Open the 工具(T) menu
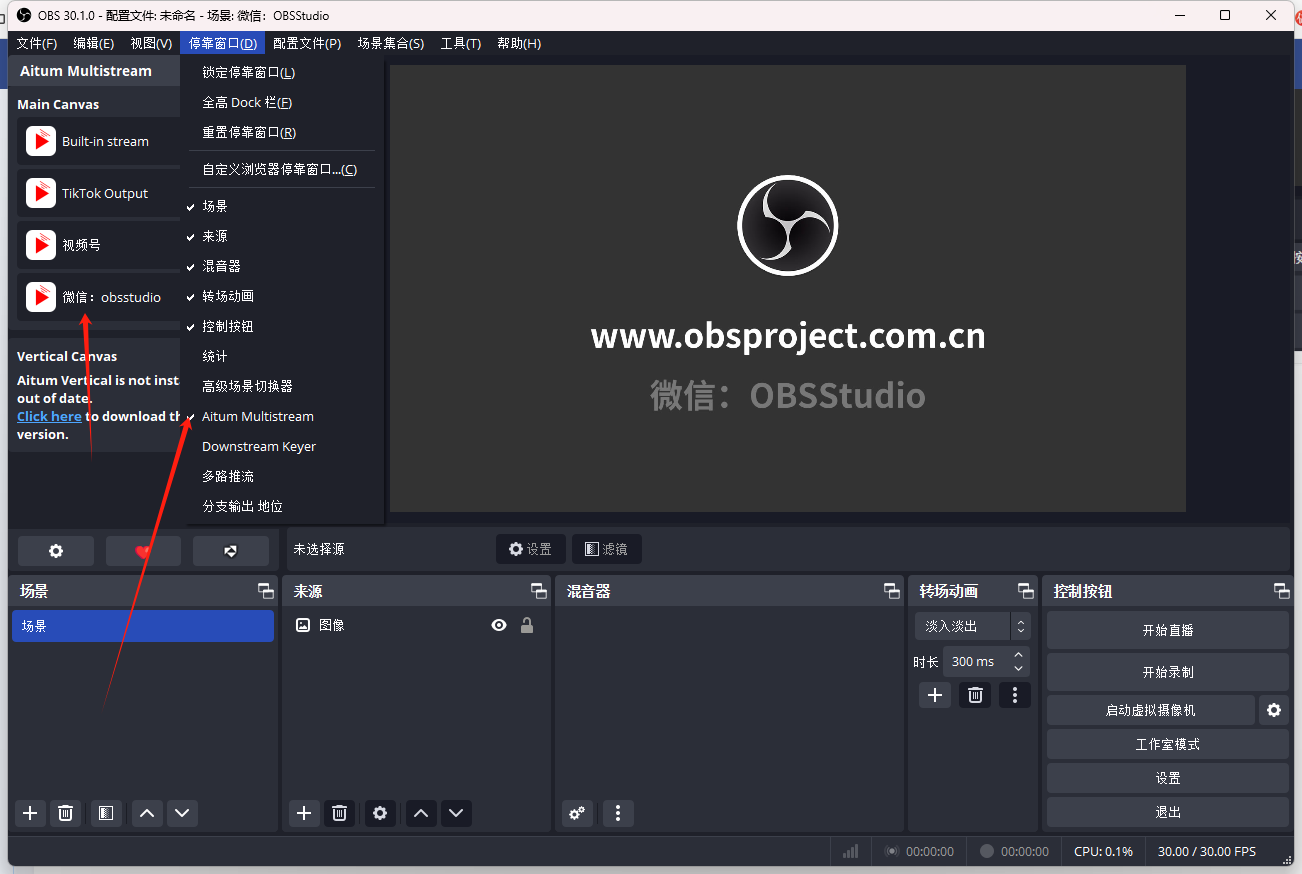This screenshot has height=874, width=1302. [461, 43]
